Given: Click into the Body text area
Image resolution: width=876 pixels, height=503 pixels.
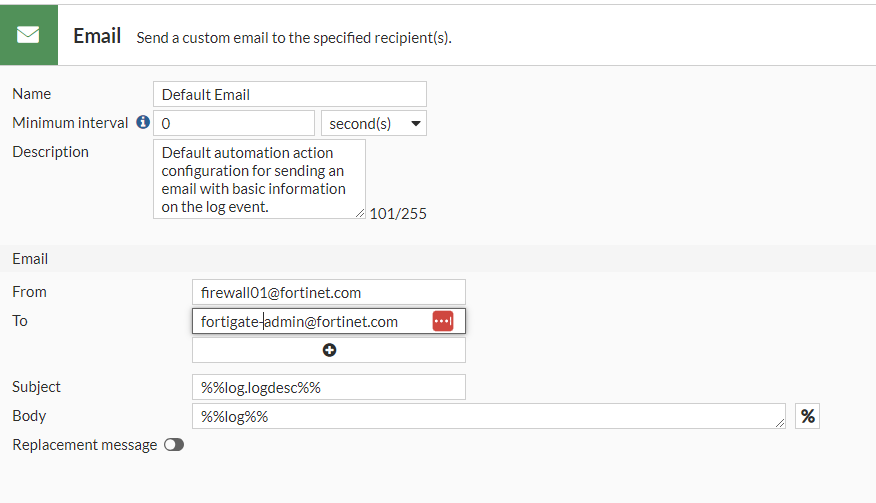Looking at the screenshot, I should tap(486, 416).
